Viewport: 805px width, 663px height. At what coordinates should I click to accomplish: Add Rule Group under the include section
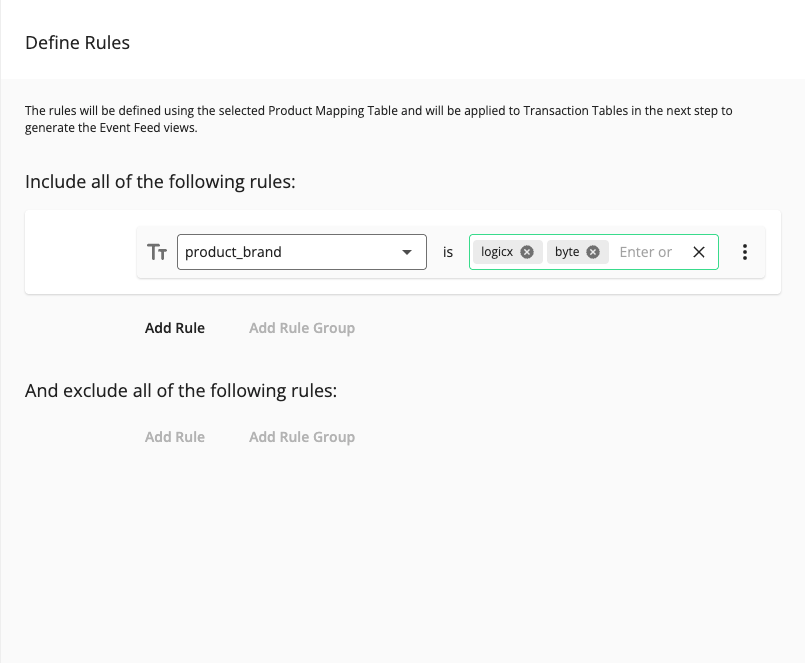coord(302,328)
